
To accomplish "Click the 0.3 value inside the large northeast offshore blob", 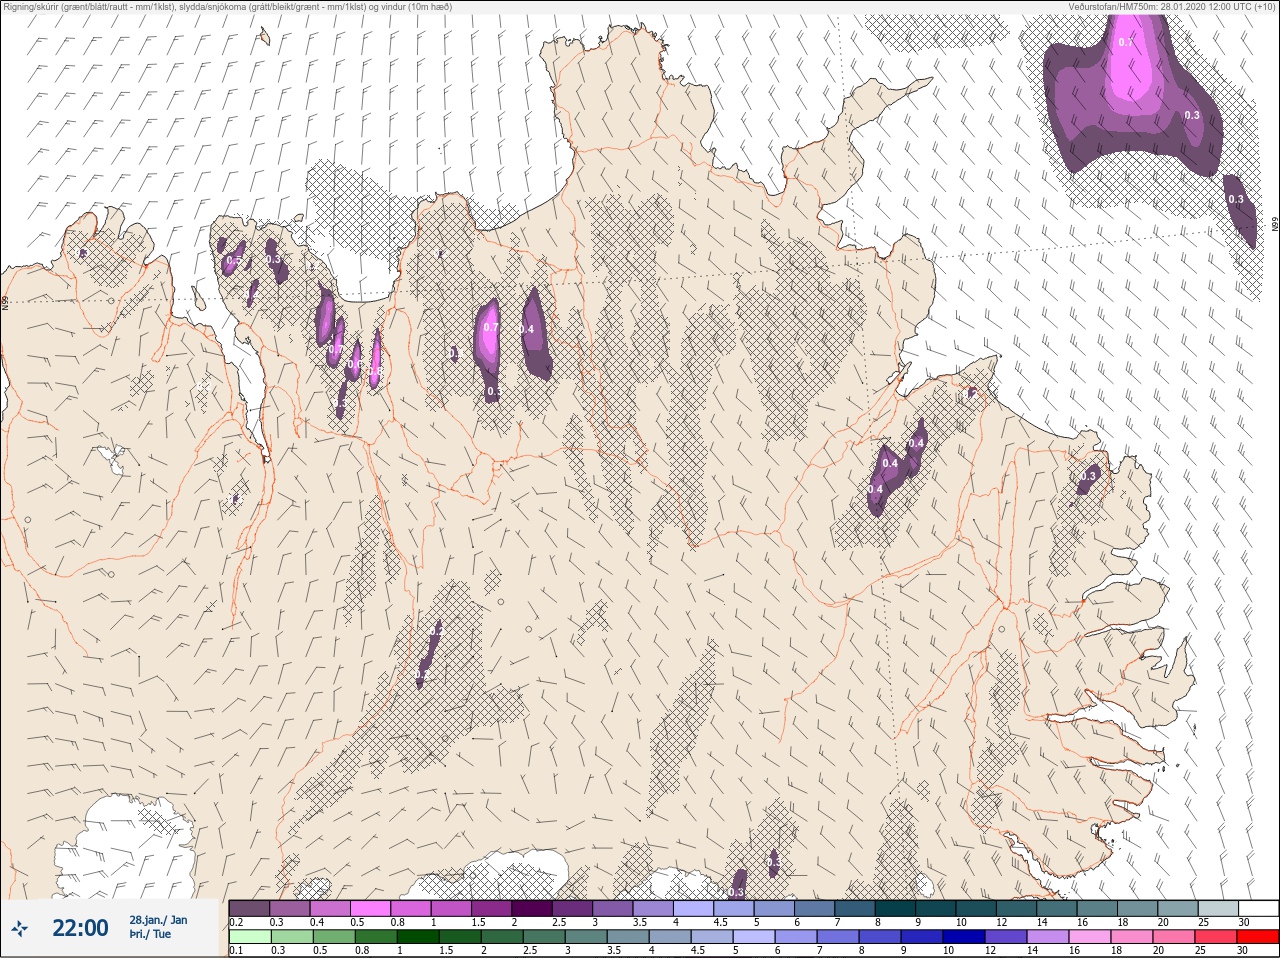I will point(1192,115).
